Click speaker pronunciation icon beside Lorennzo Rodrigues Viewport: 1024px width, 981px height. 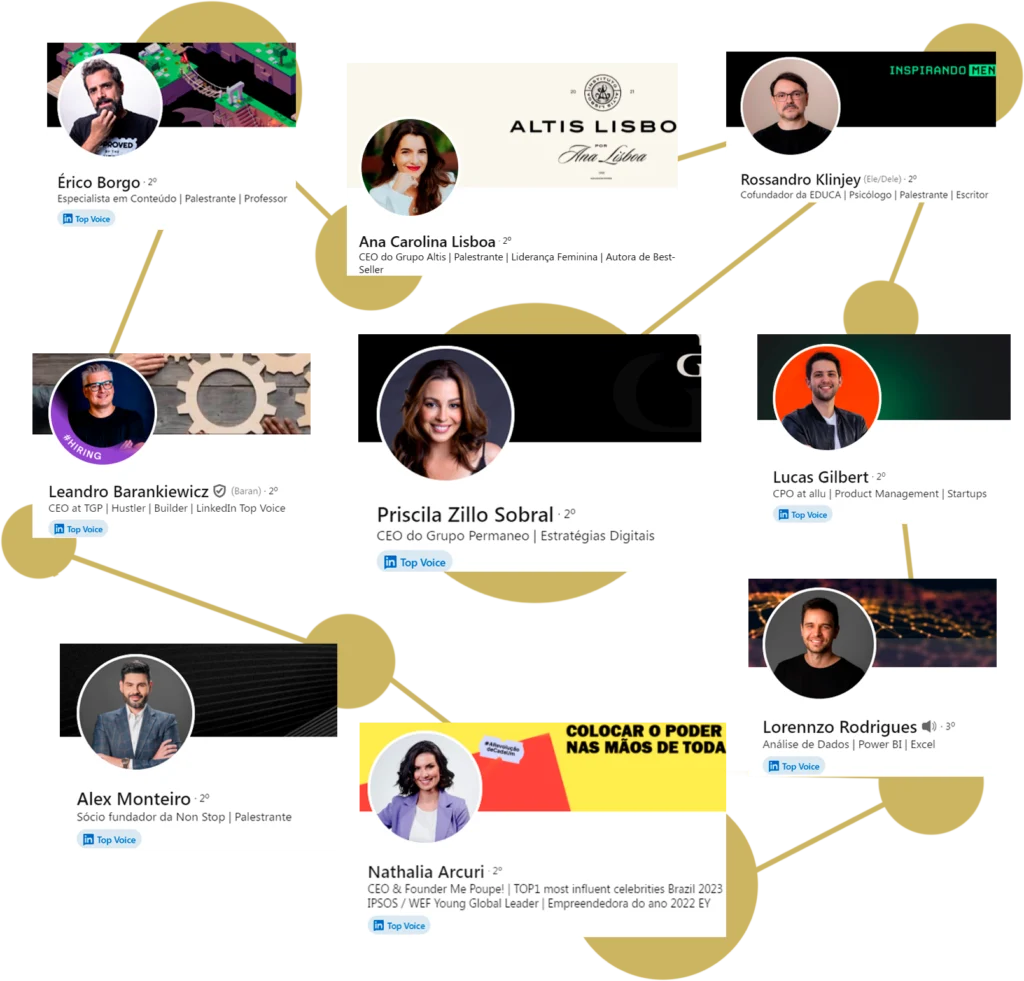tap(929, 726)
